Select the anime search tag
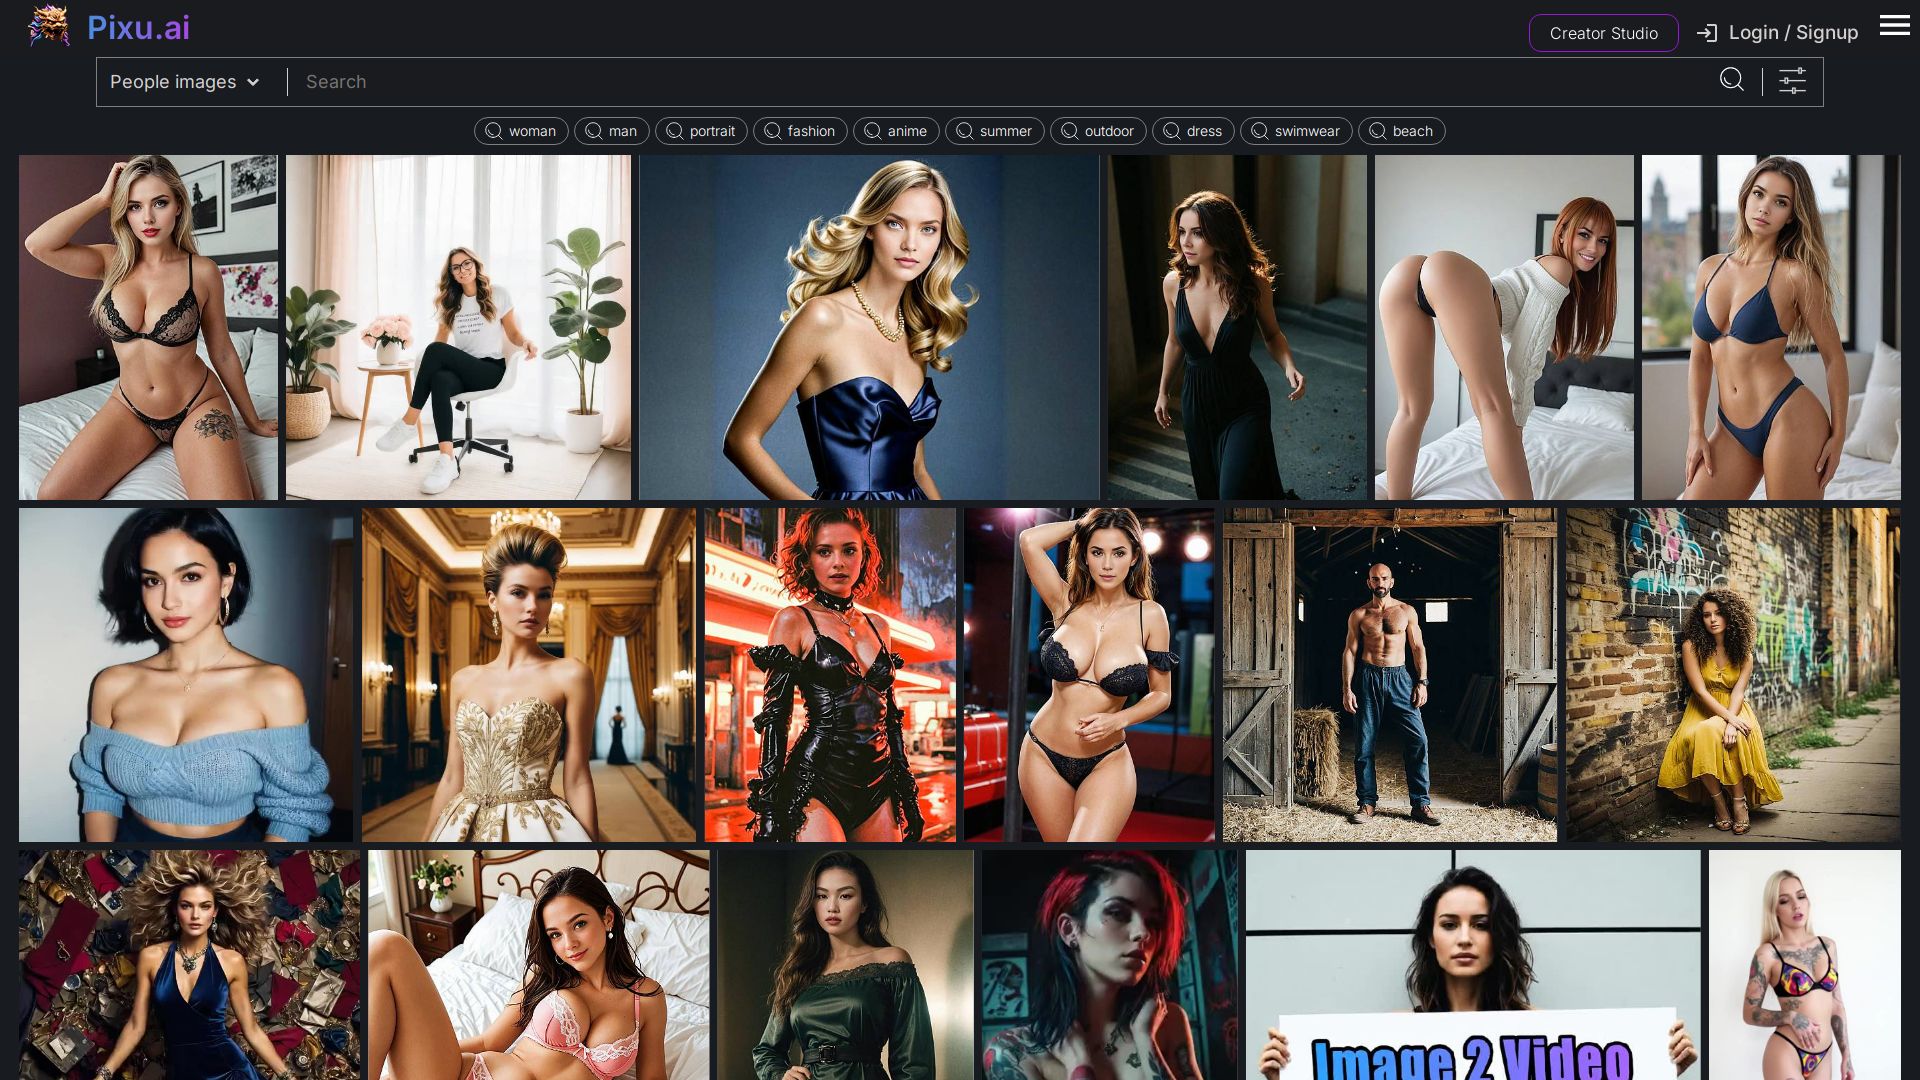This screenshot has height=1080, width=1920. (896, 131)
